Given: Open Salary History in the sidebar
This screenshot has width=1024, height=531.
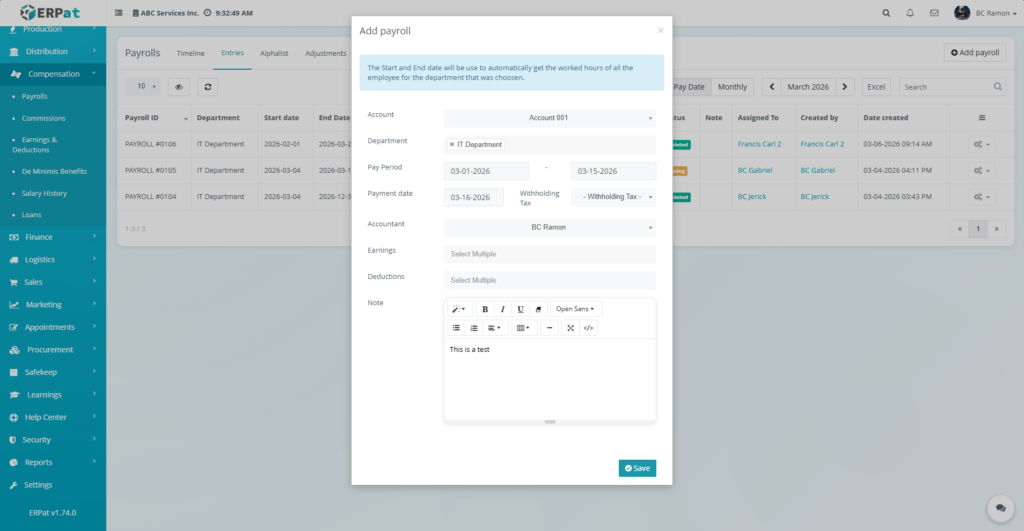Looking at the screenshot, I should [44, 193].
